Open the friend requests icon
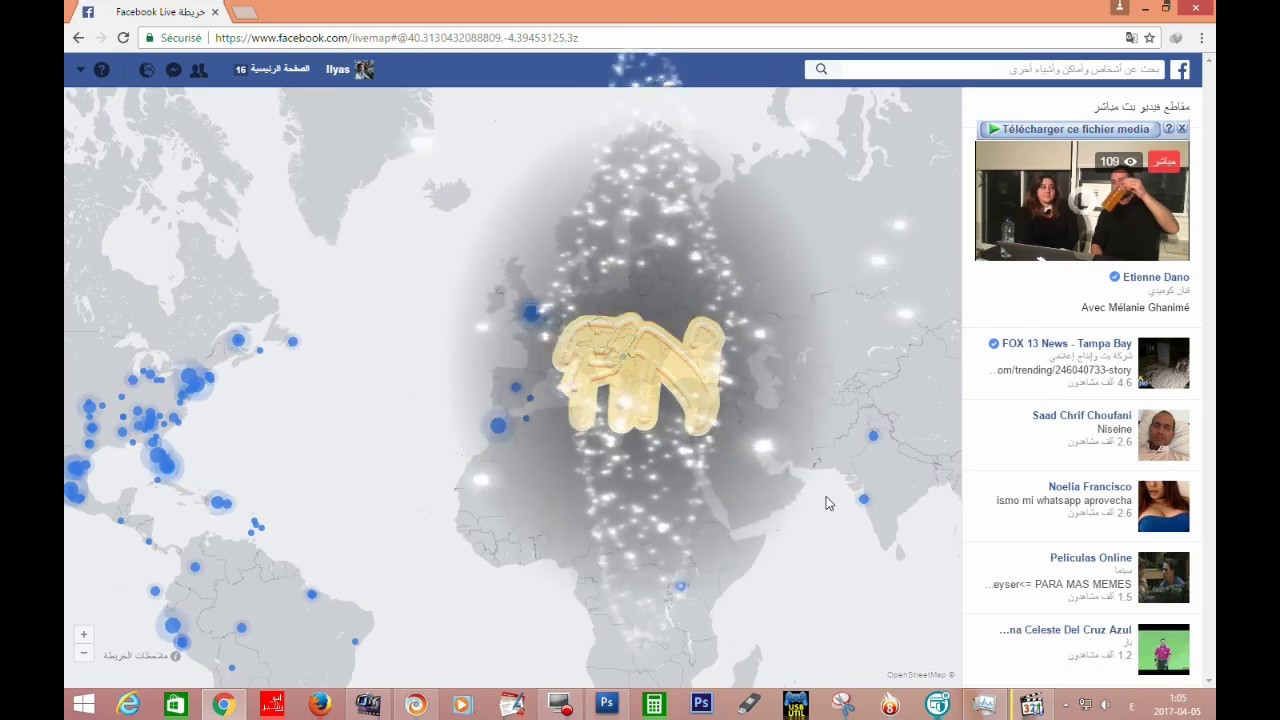Image resolution: width=1280 pixels, height=720 pixels. (199, 70)
